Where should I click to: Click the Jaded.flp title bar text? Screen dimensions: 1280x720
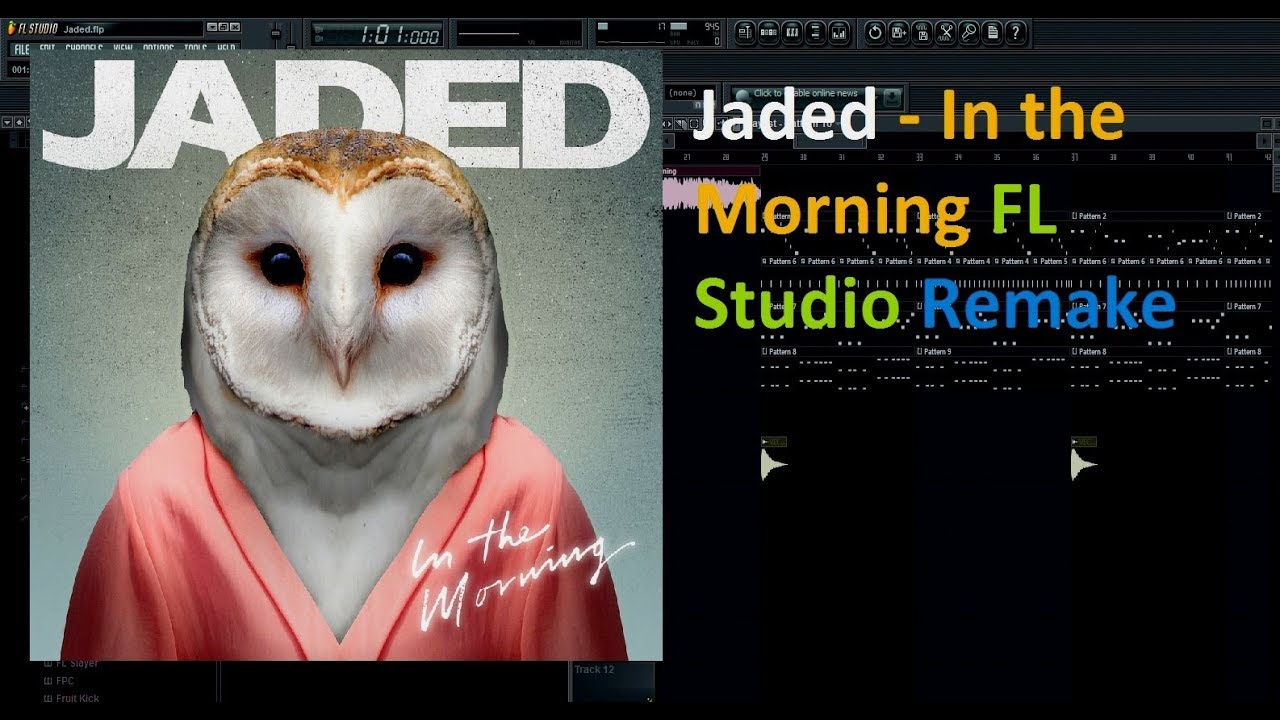(84, 29)
